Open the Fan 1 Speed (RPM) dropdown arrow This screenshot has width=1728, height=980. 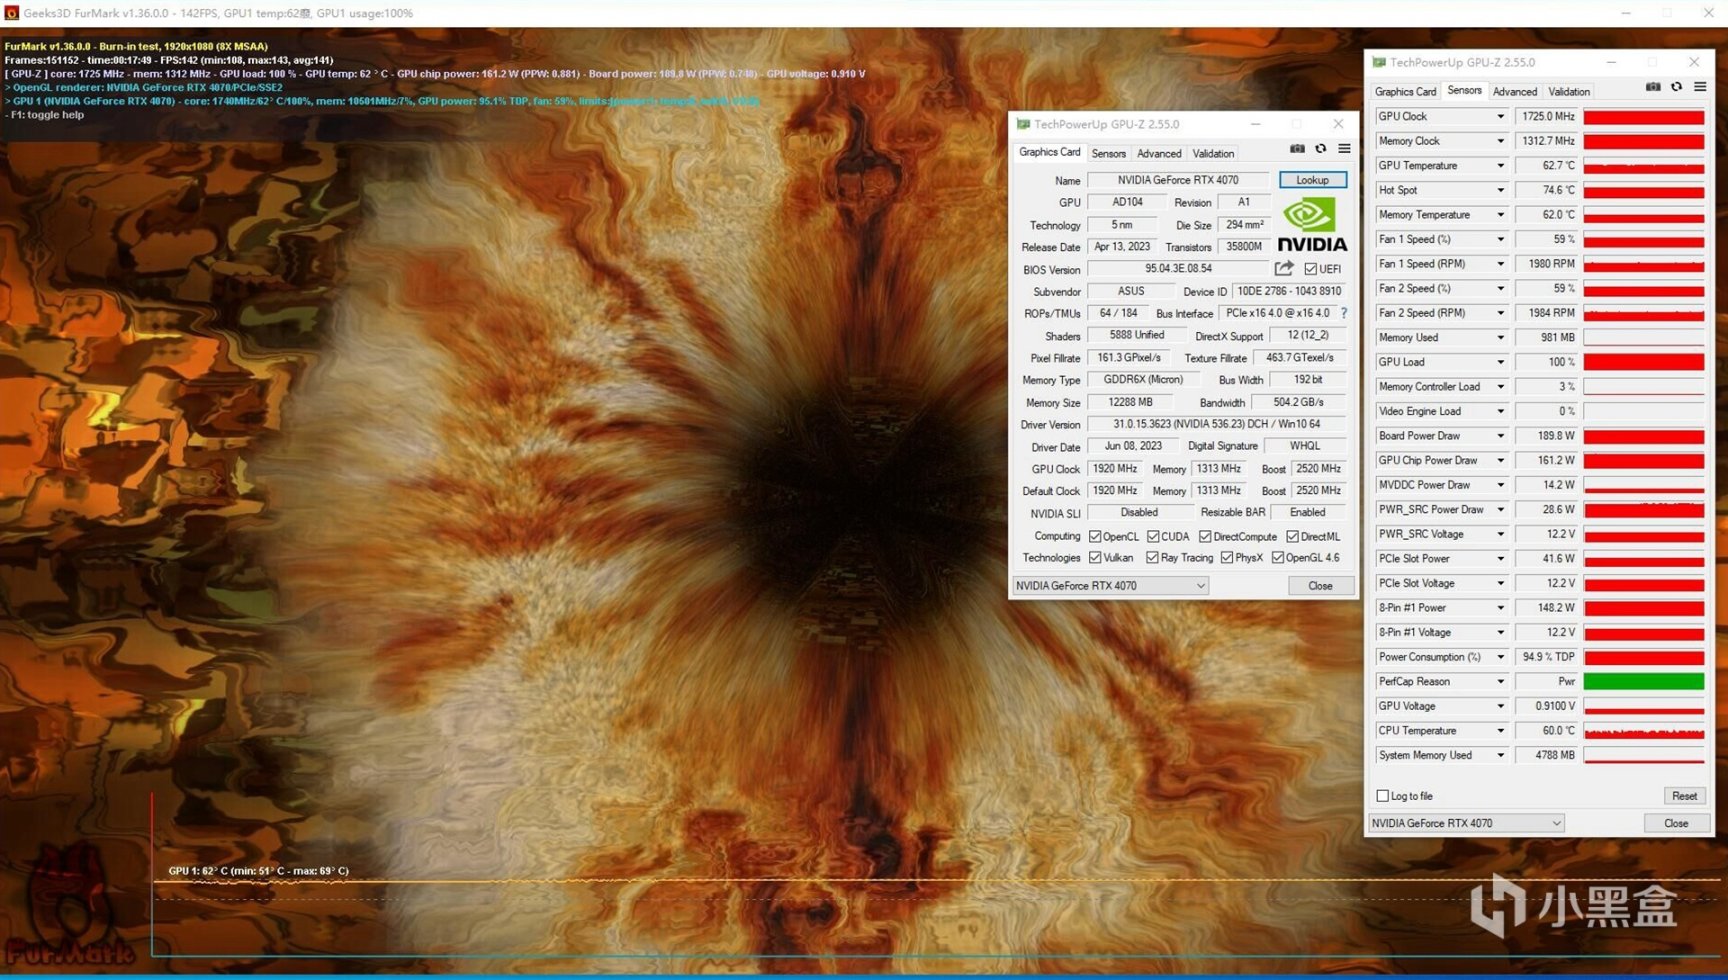[1500, 264]
